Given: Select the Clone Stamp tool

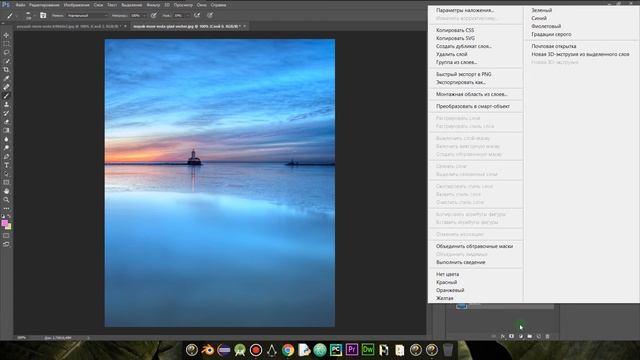Looking at the screenshot, I should 6,104.
